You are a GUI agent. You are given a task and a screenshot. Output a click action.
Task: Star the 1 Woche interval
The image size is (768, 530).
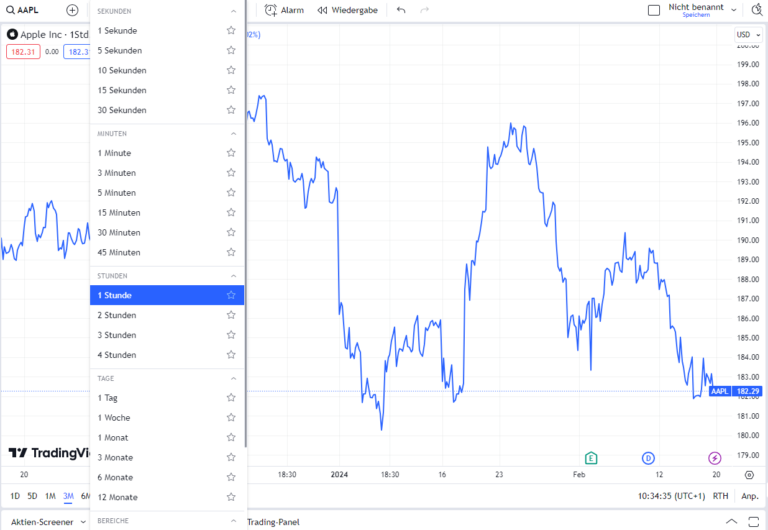[231, 417]
